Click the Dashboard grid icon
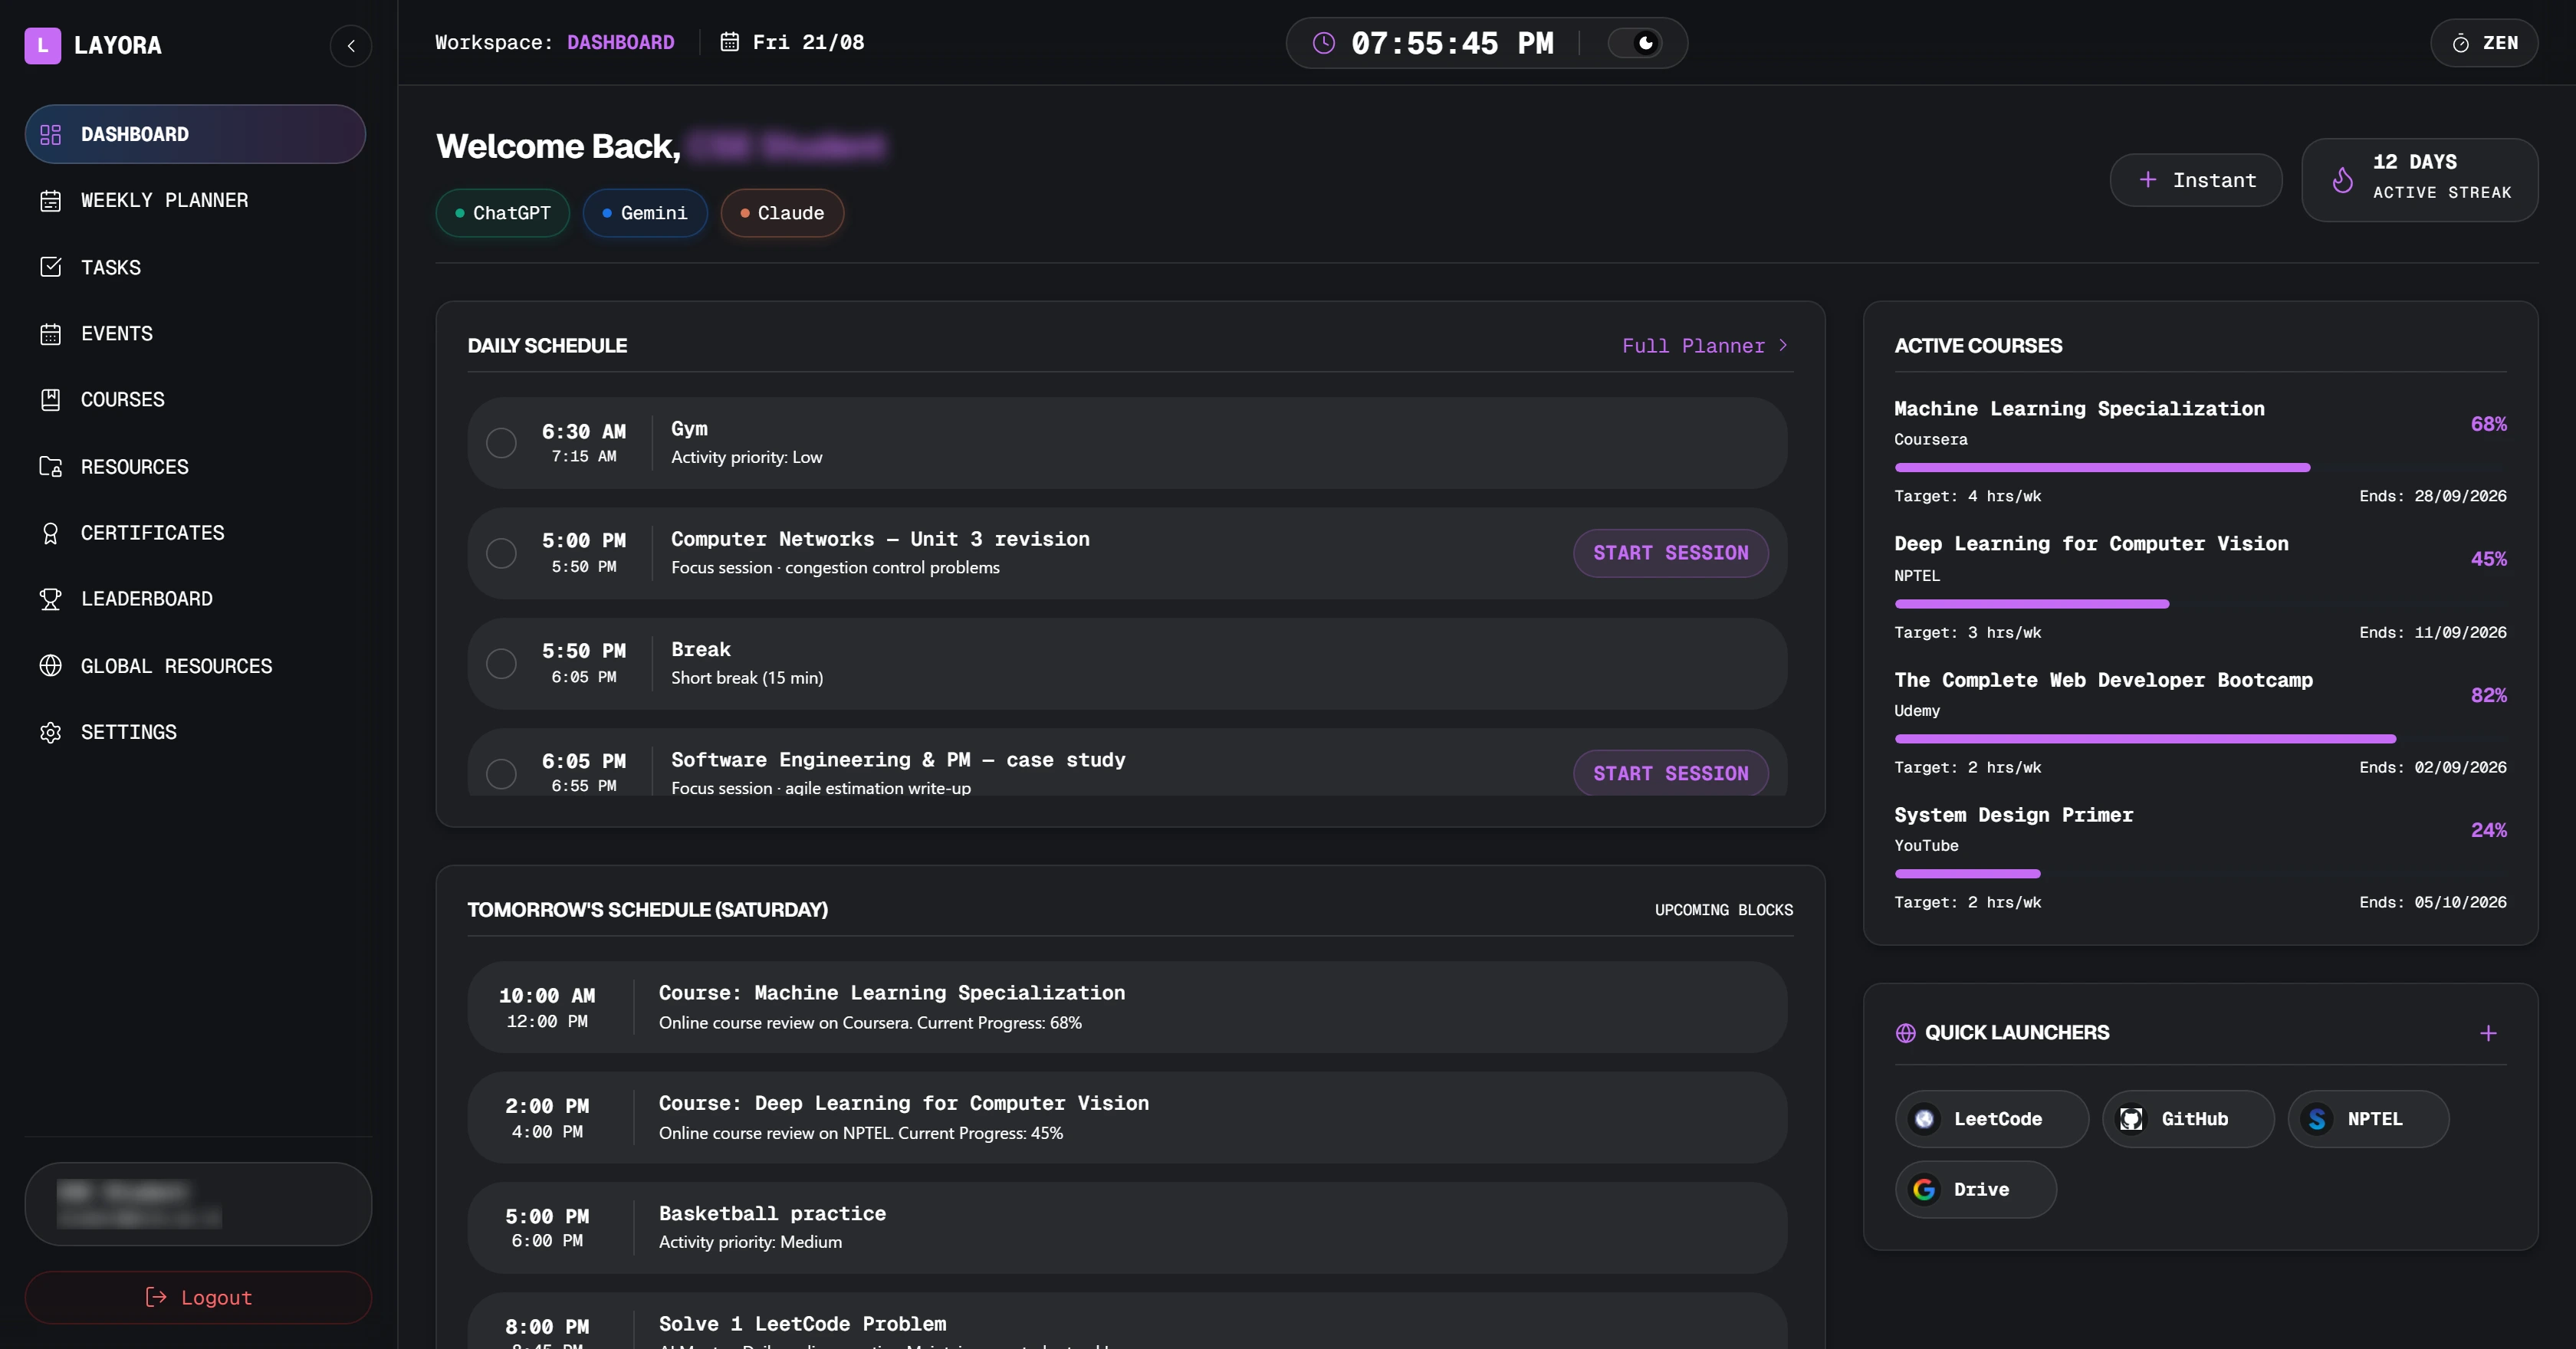The width and height of the screenshot is (2576, 1349). coord(50,134)
